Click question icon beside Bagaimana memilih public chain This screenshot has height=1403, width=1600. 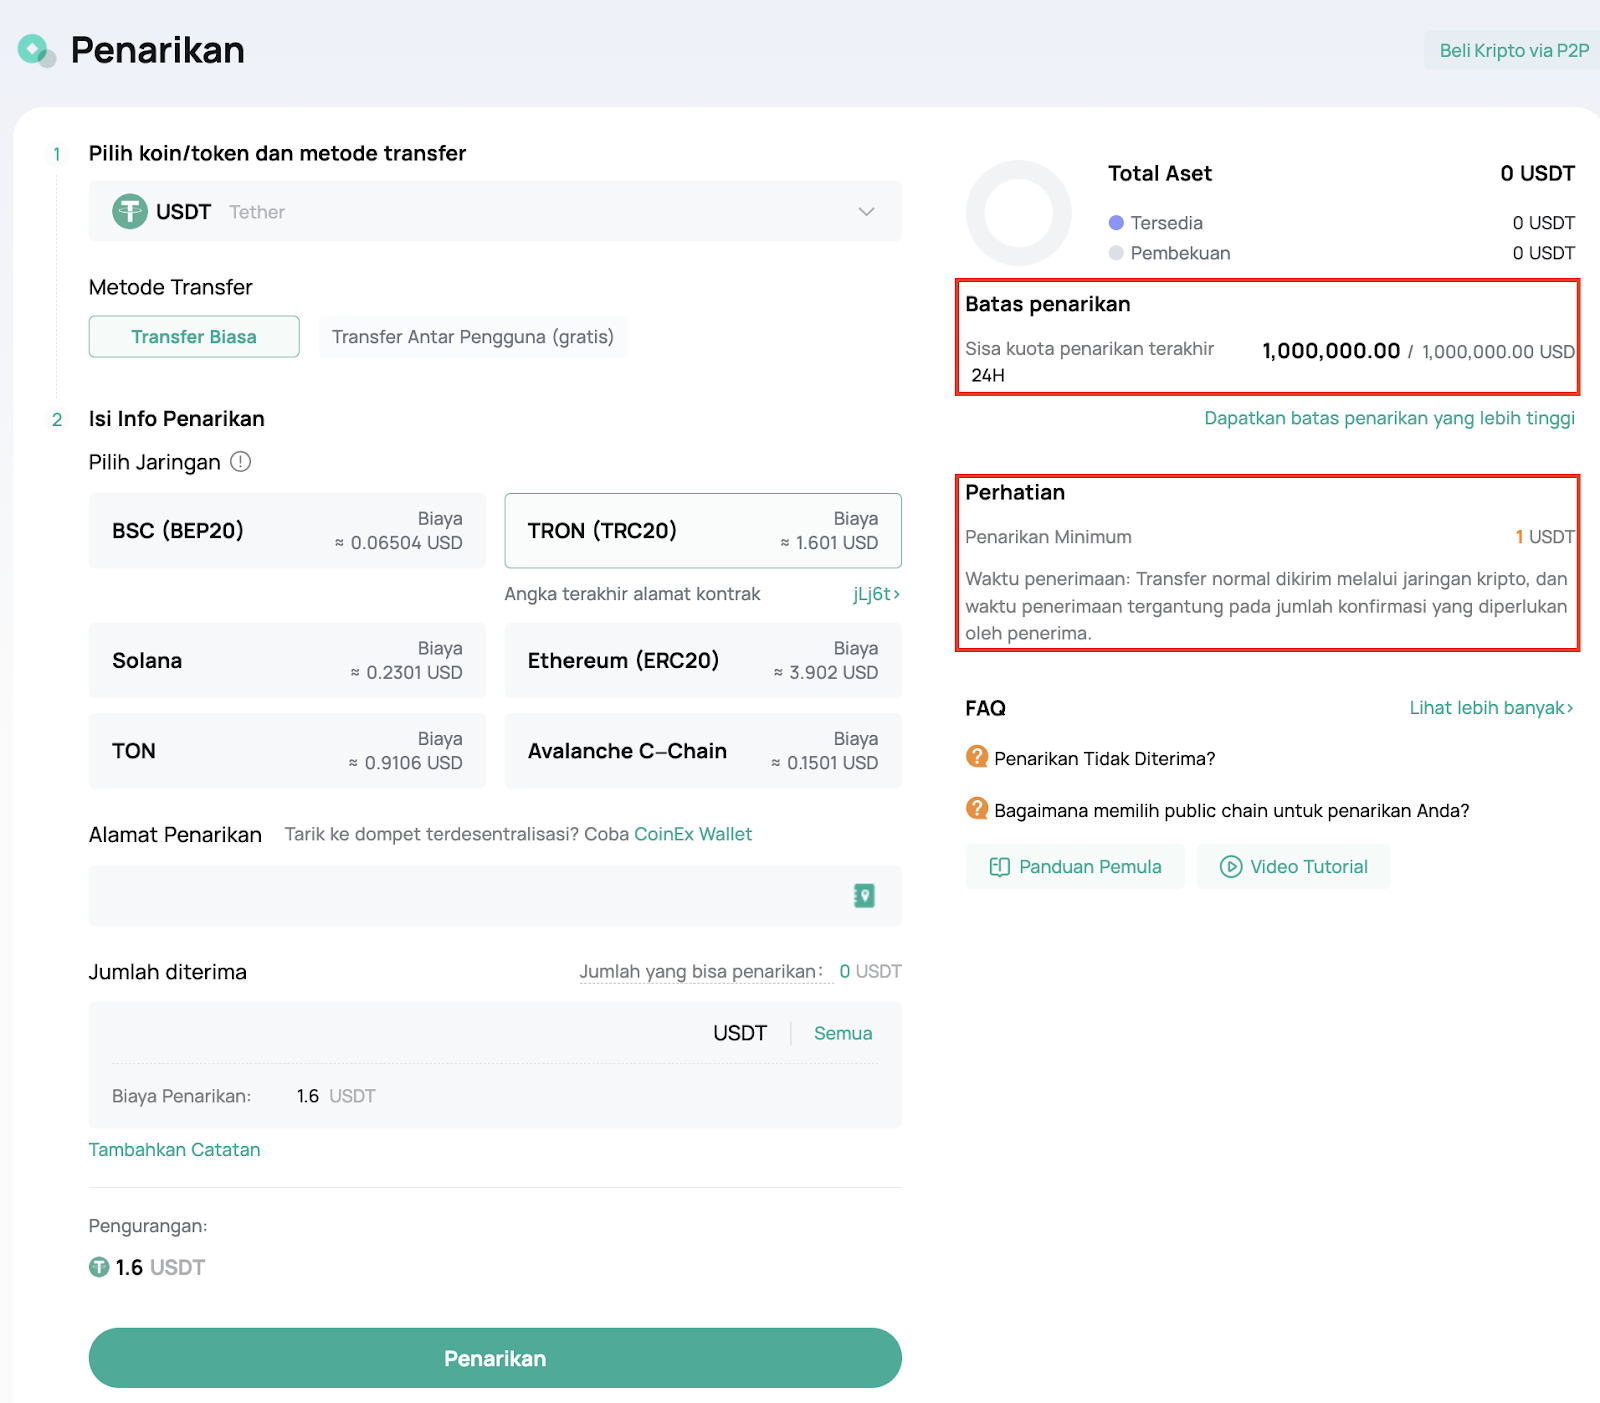977,809
